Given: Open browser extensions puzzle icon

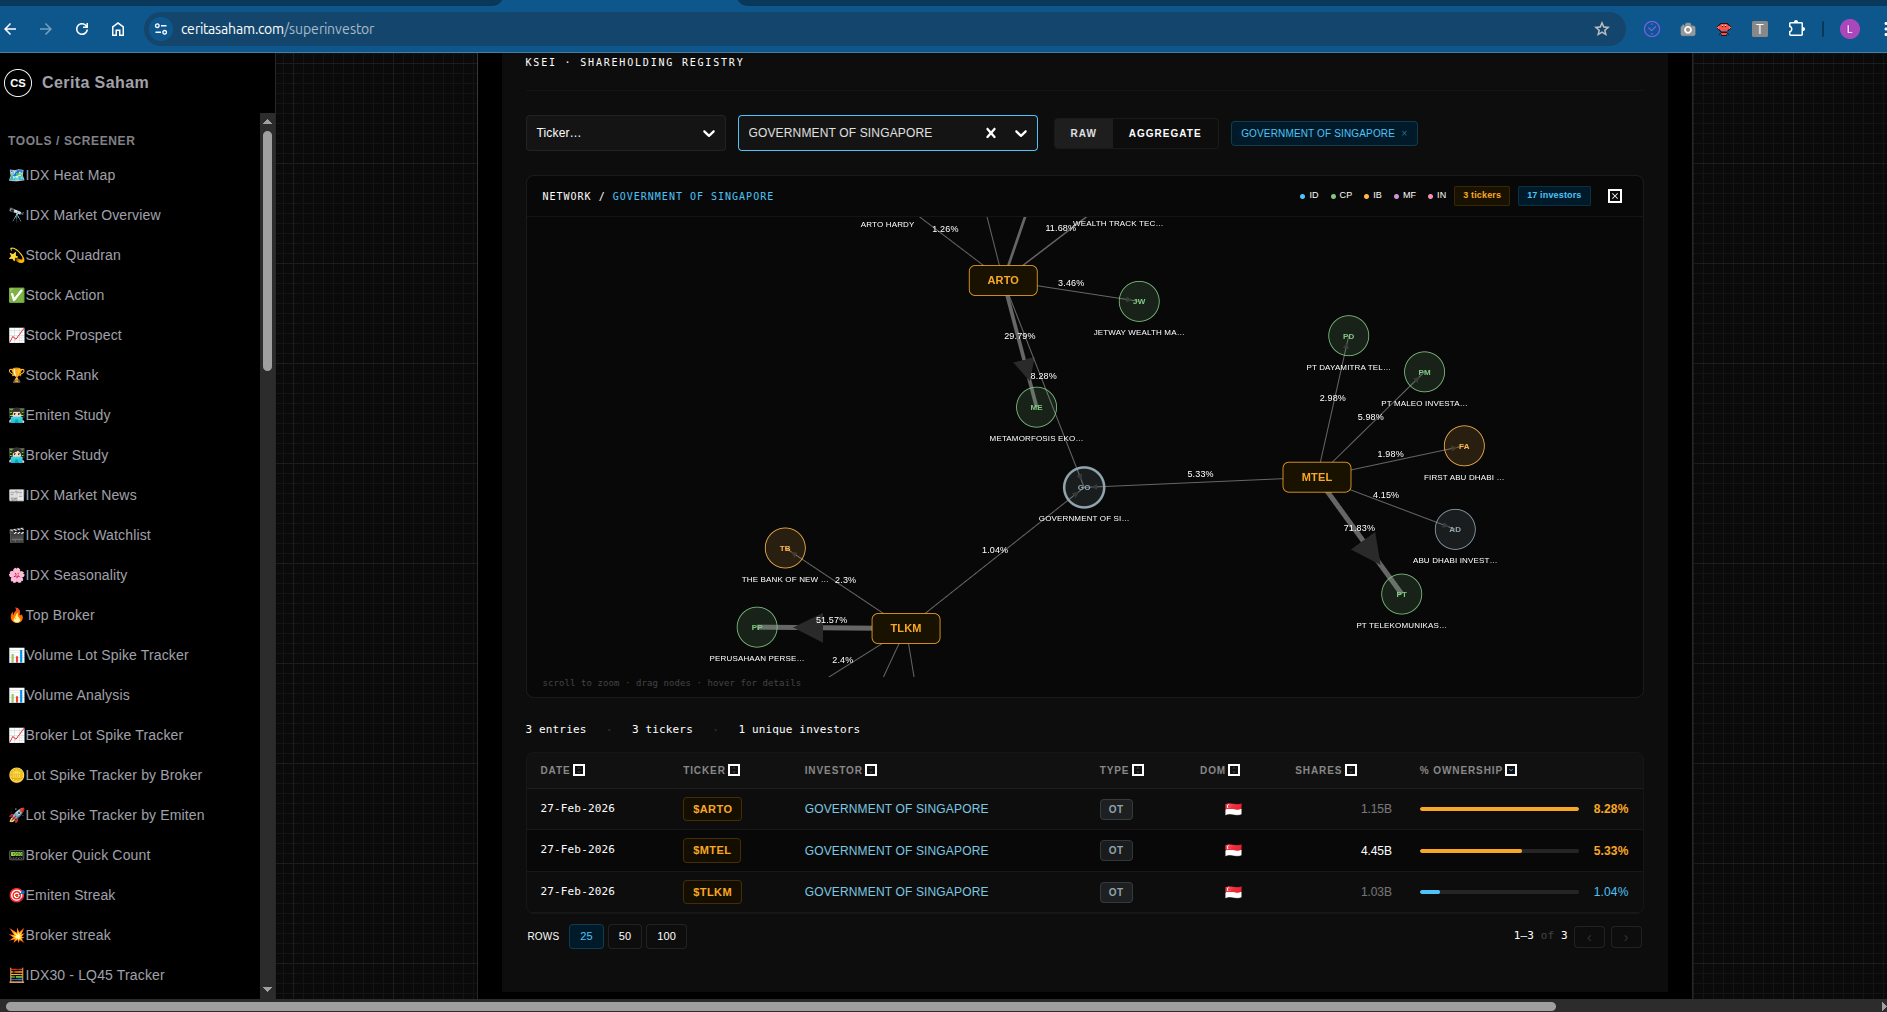Looking at the screenshot, I should pyautogui.click(x=1796, y=29).
